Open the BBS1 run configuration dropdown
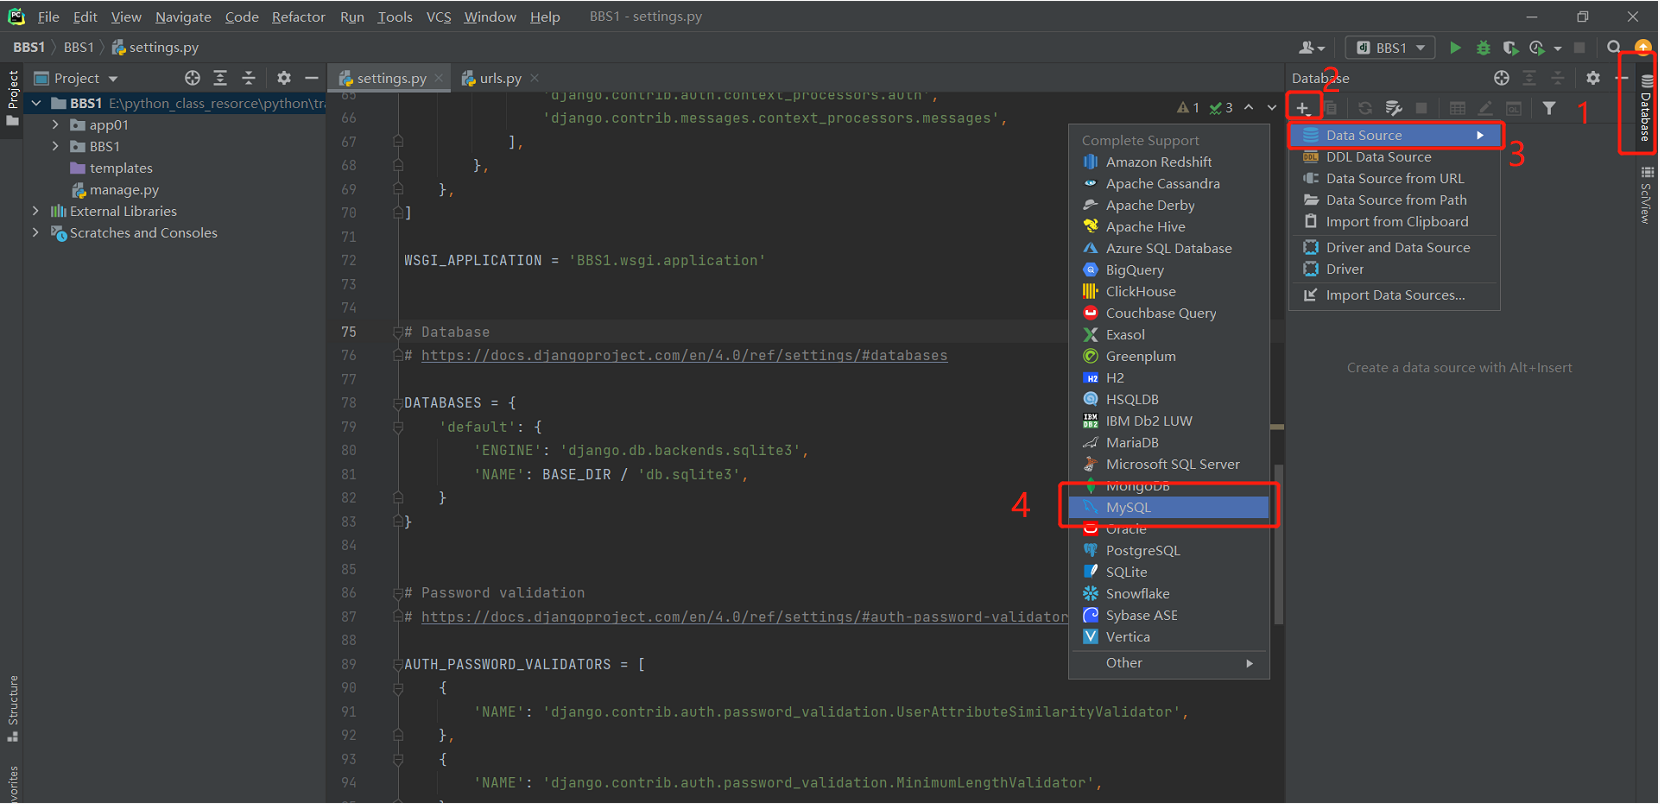 [1390, 47]
